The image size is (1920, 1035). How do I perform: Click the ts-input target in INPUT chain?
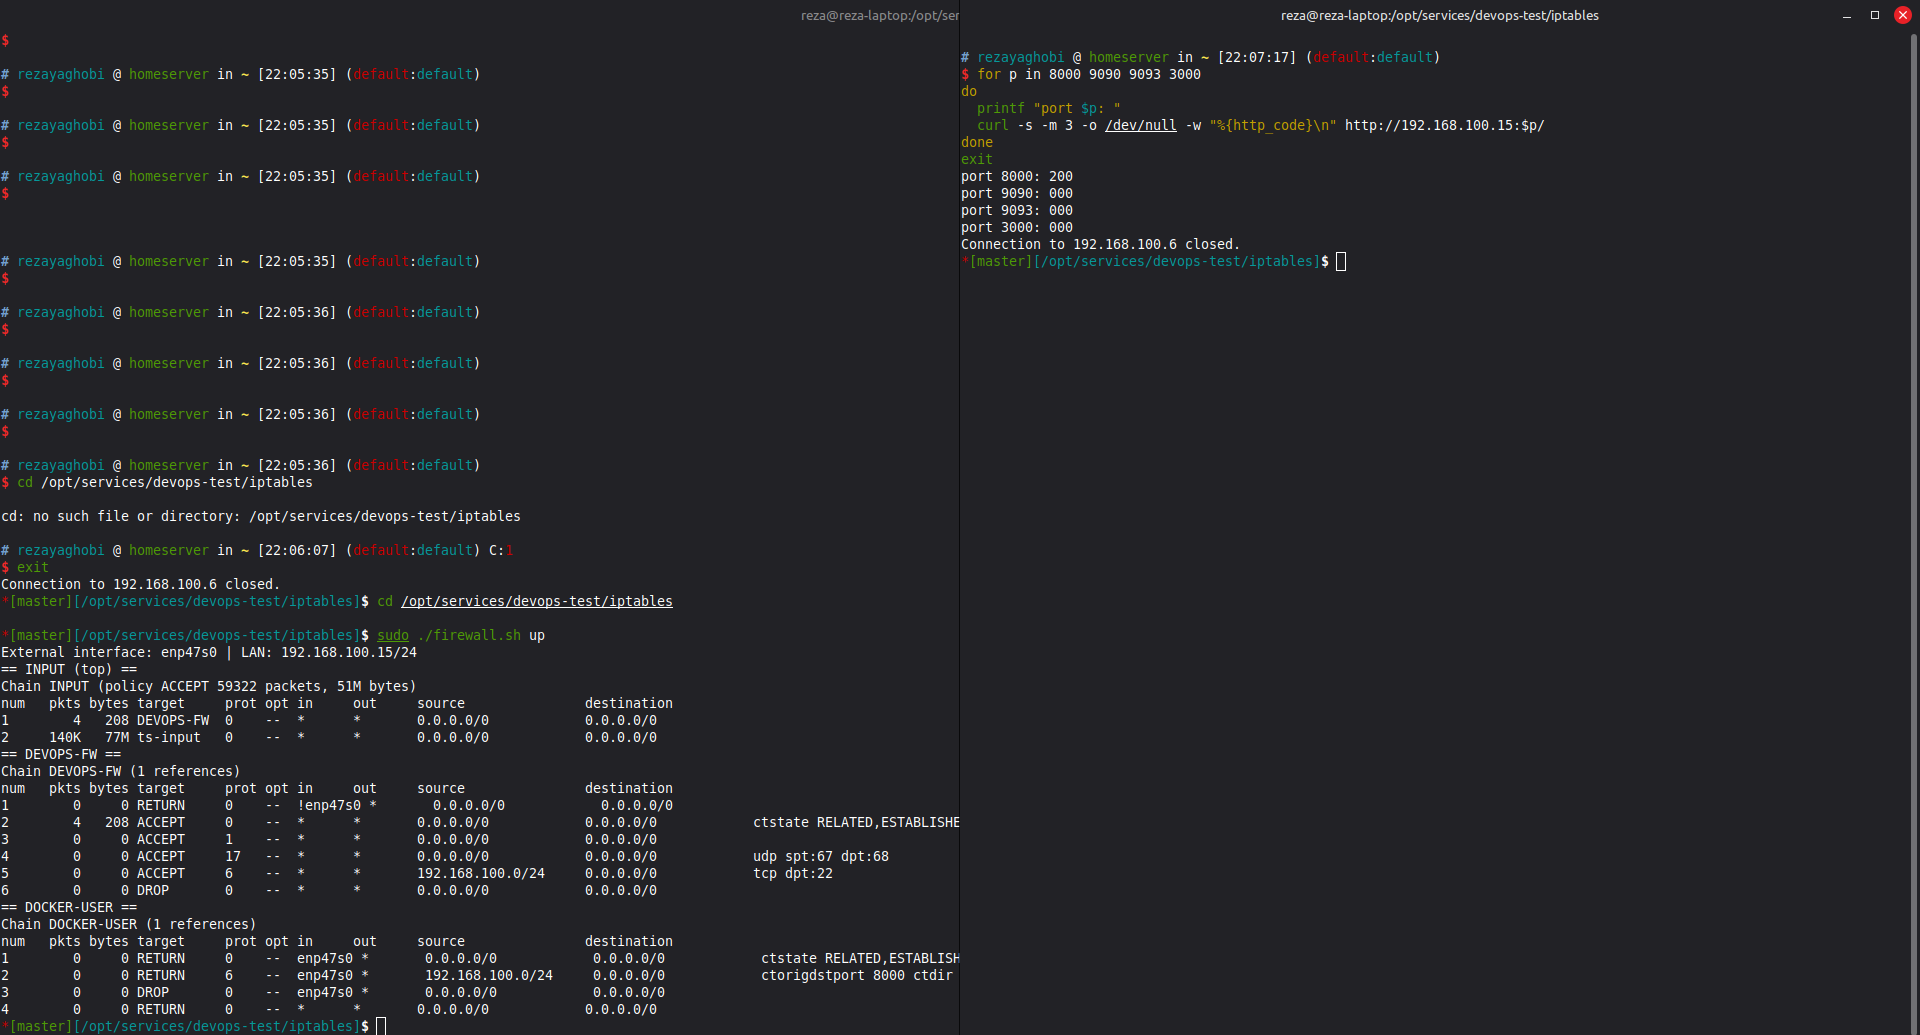[x=169, y=737]
